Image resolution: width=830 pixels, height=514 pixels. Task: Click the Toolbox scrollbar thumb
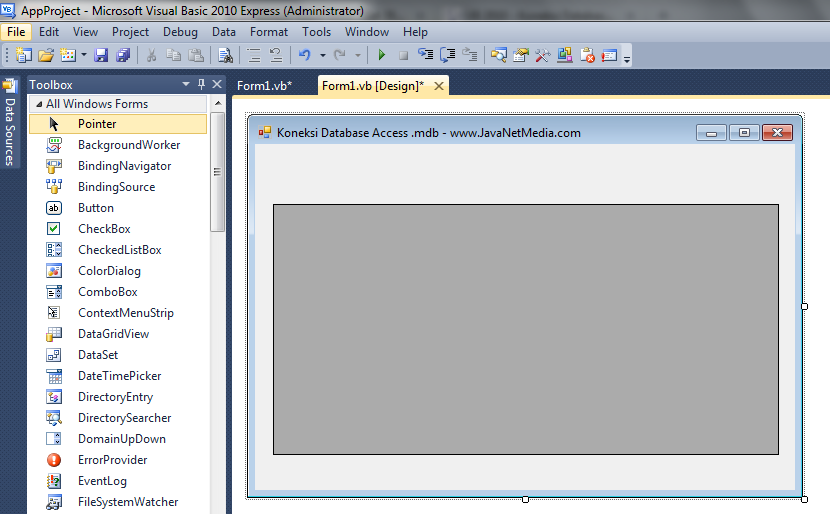pos(218,172)
